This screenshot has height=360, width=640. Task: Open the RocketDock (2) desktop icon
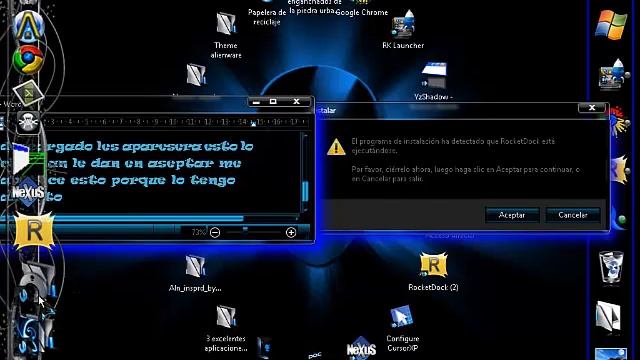pos(433,272)
